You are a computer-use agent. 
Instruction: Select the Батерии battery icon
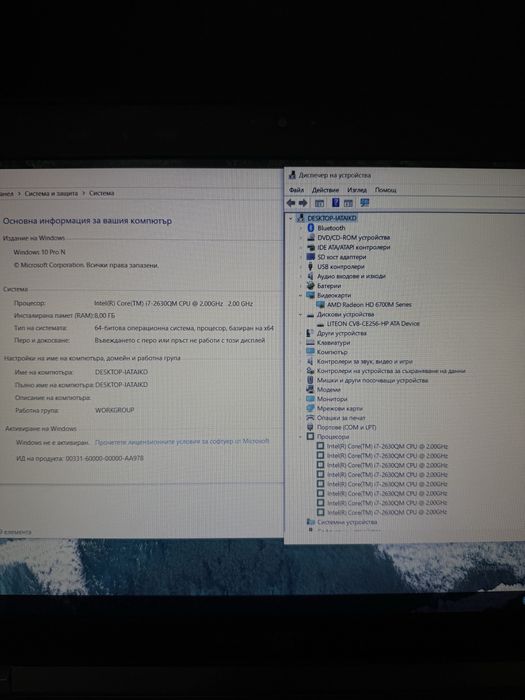click(311, 286)
